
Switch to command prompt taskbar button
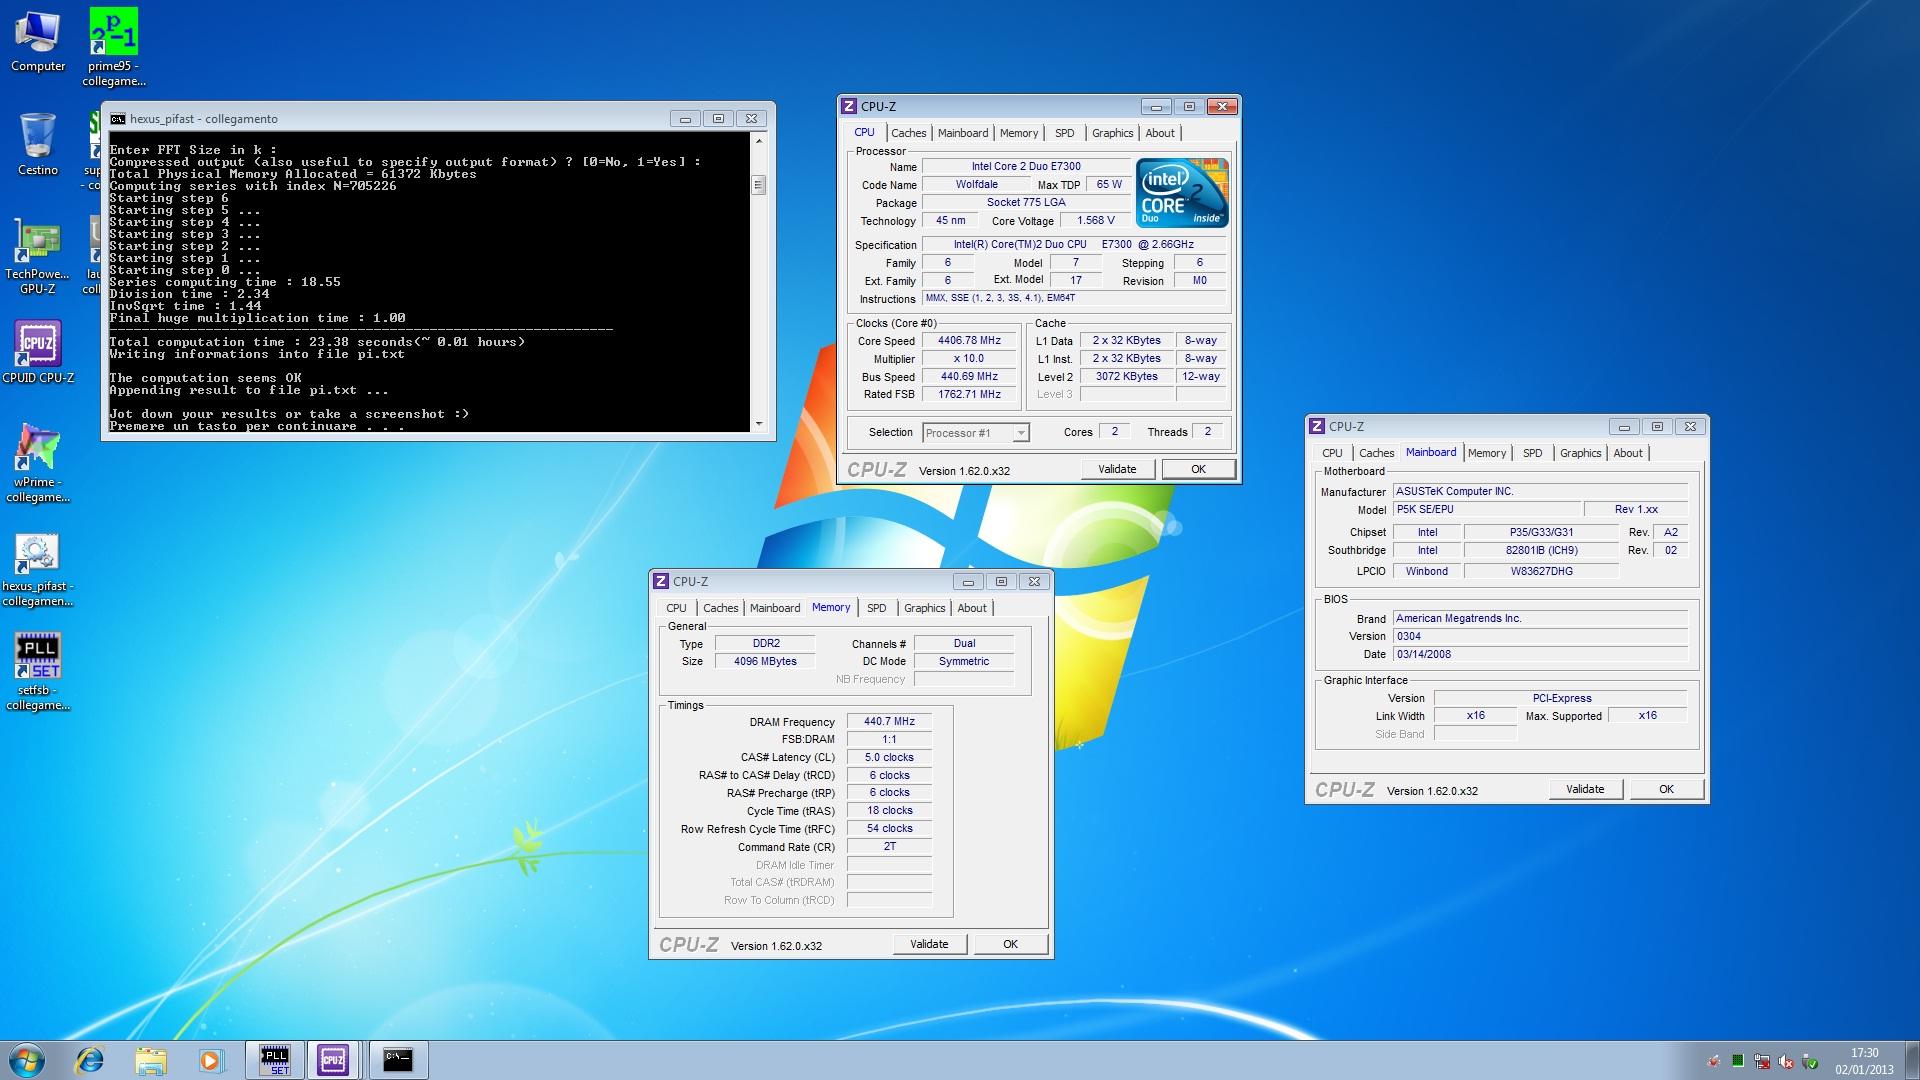click(x=398, y=1060)
